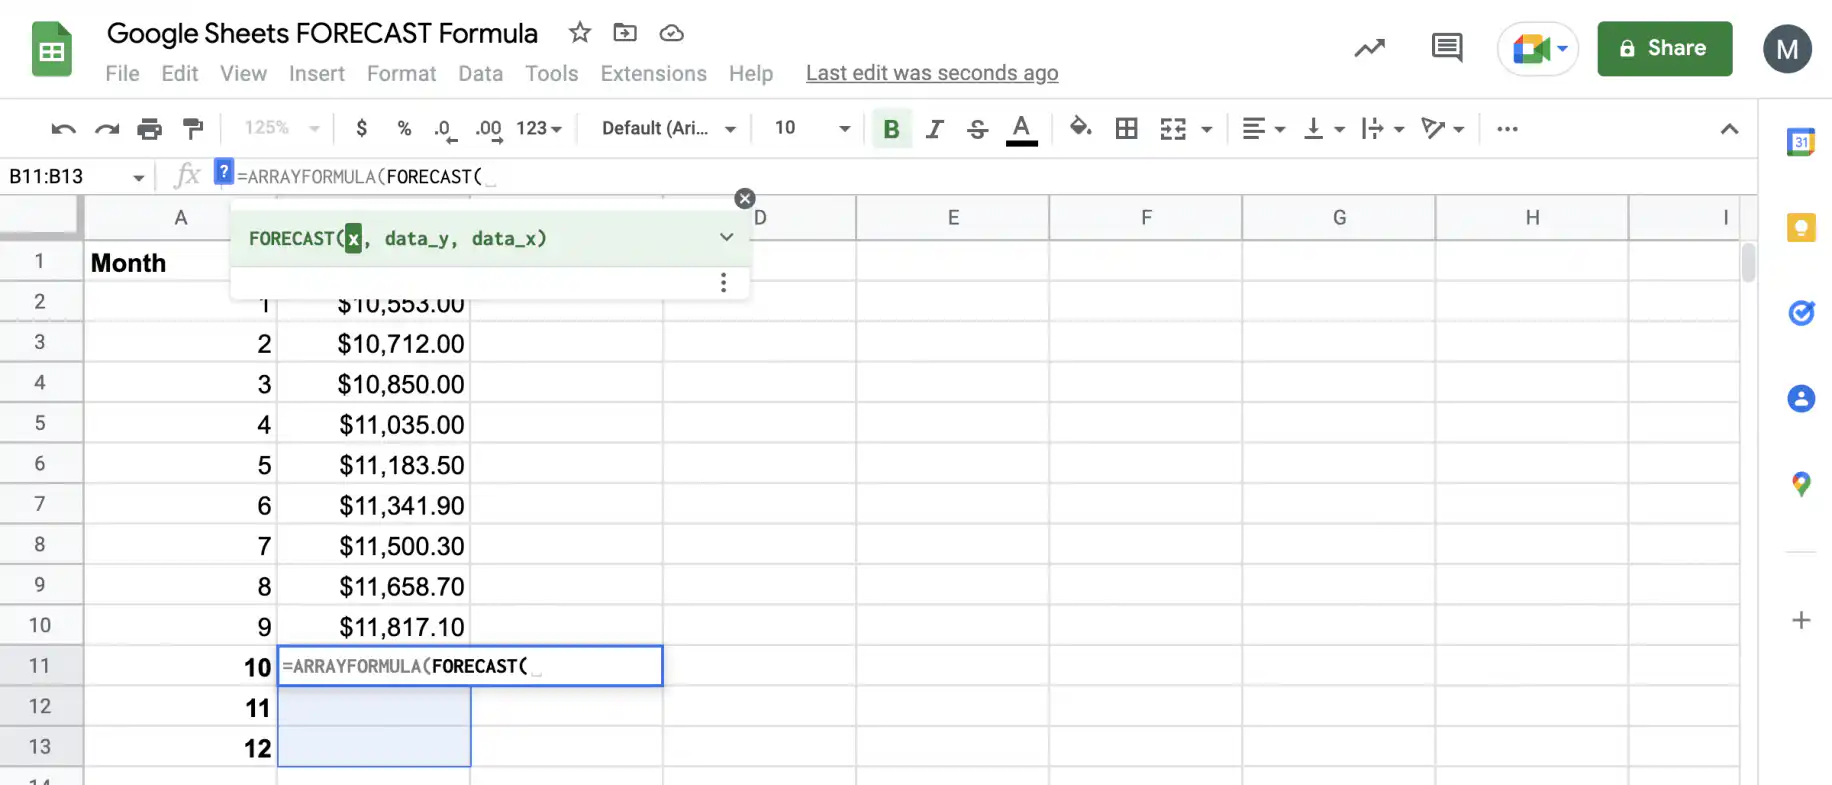Open the 123 number formats dropdown
The height and width of the screenshot is (785, 1832).
(x=539, y=128)
